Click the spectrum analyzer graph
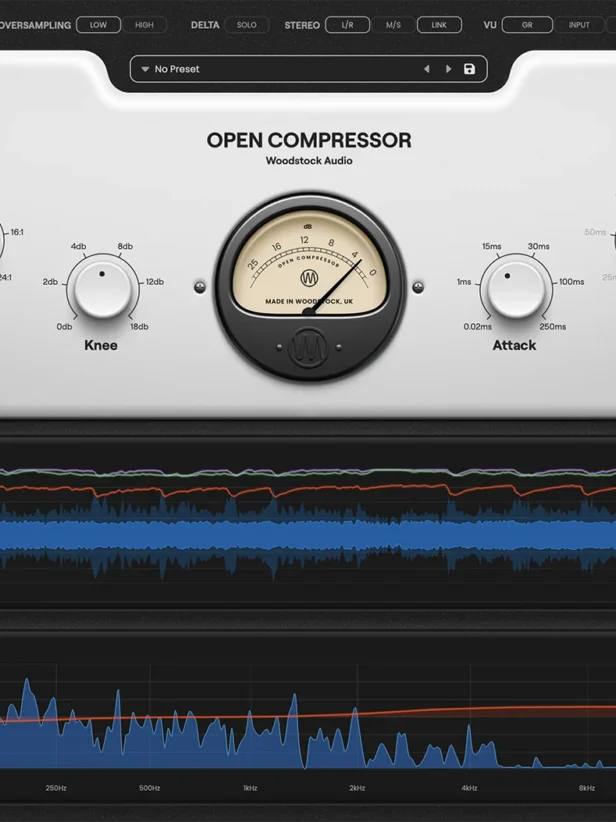 pyautogui.click(x=308, y=718)
